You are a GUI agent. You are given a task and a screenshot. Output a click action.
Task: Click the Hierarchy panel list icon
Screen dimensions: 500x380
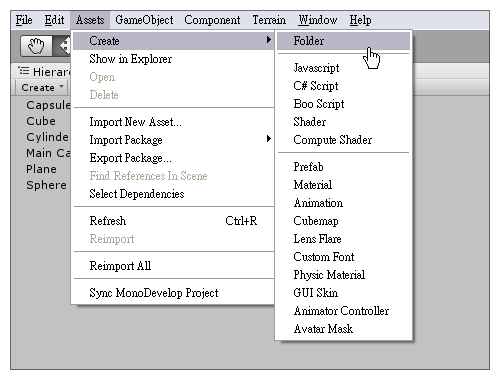(24, 71)
